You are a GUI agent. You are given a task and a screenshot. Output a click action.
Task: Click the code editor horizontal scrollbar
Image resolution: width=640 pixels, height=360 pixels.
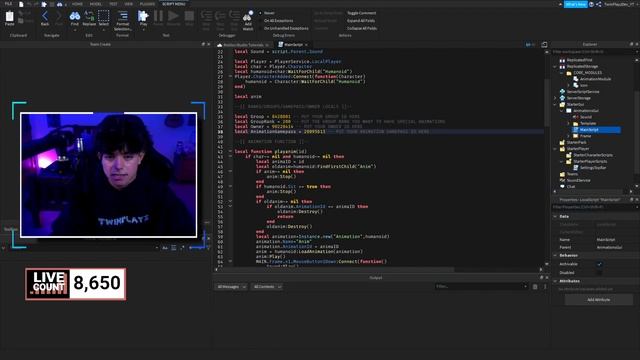tap(335, 269)
